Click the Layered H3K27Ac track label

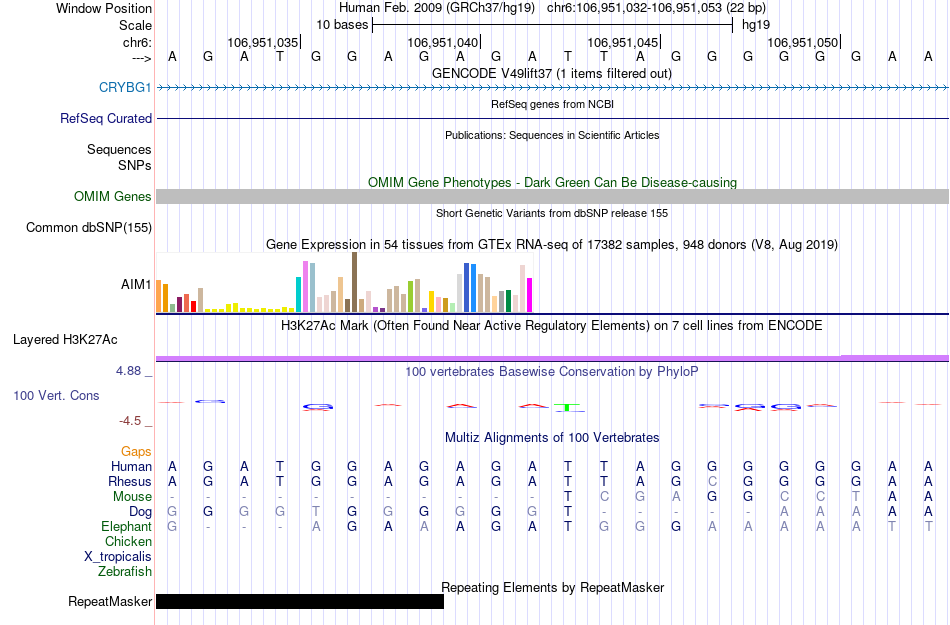[65, 340]
